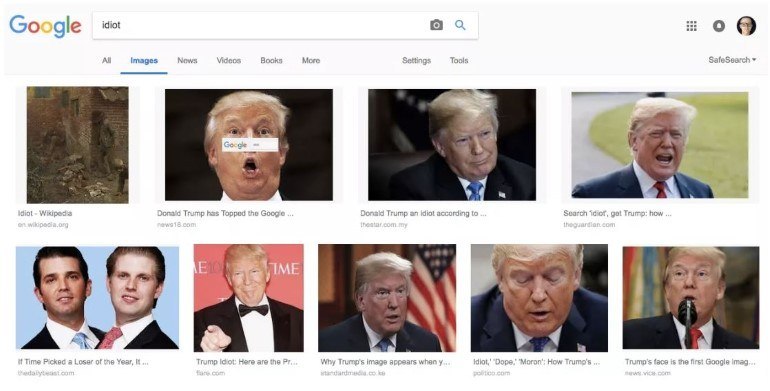Open the notifications bell icon
The height and width of the screenshot is (391, 770).
coord(718,26)
